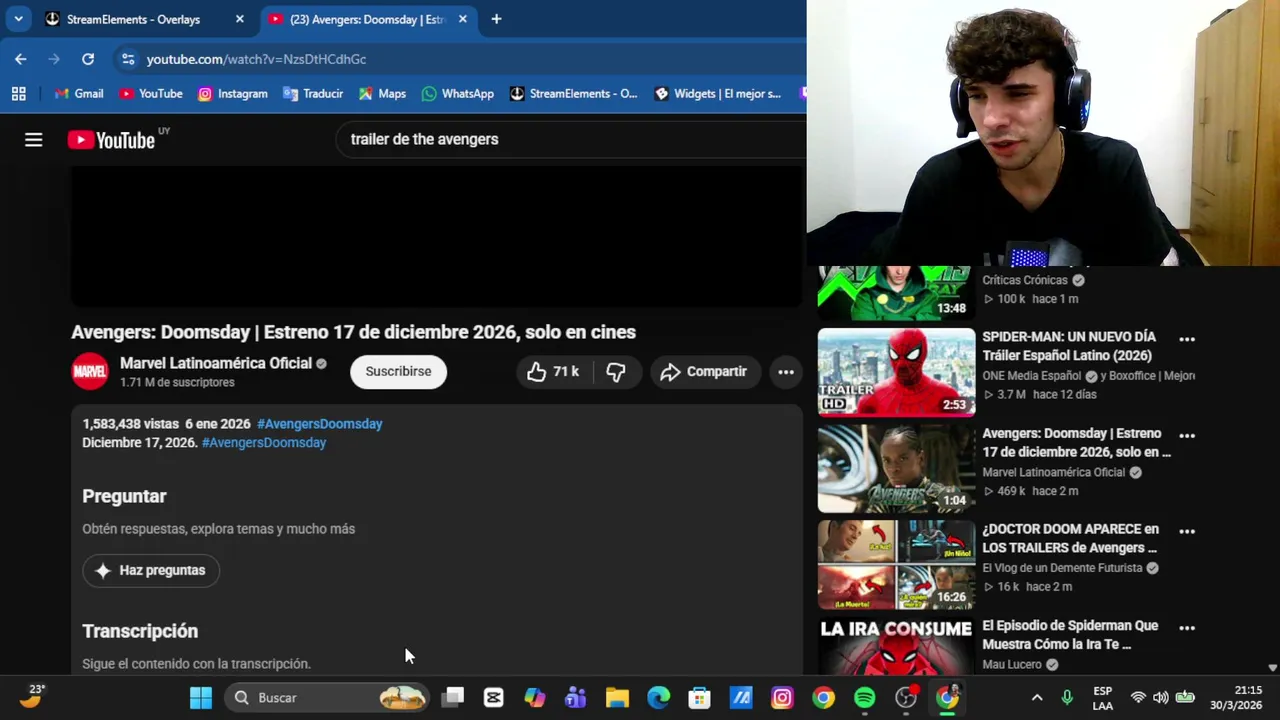Open Marvel Latinoamérica Oficial channel avatar
Viewport: 1280px width, 720px height.
pyautogui.click(x=90, y=372)
